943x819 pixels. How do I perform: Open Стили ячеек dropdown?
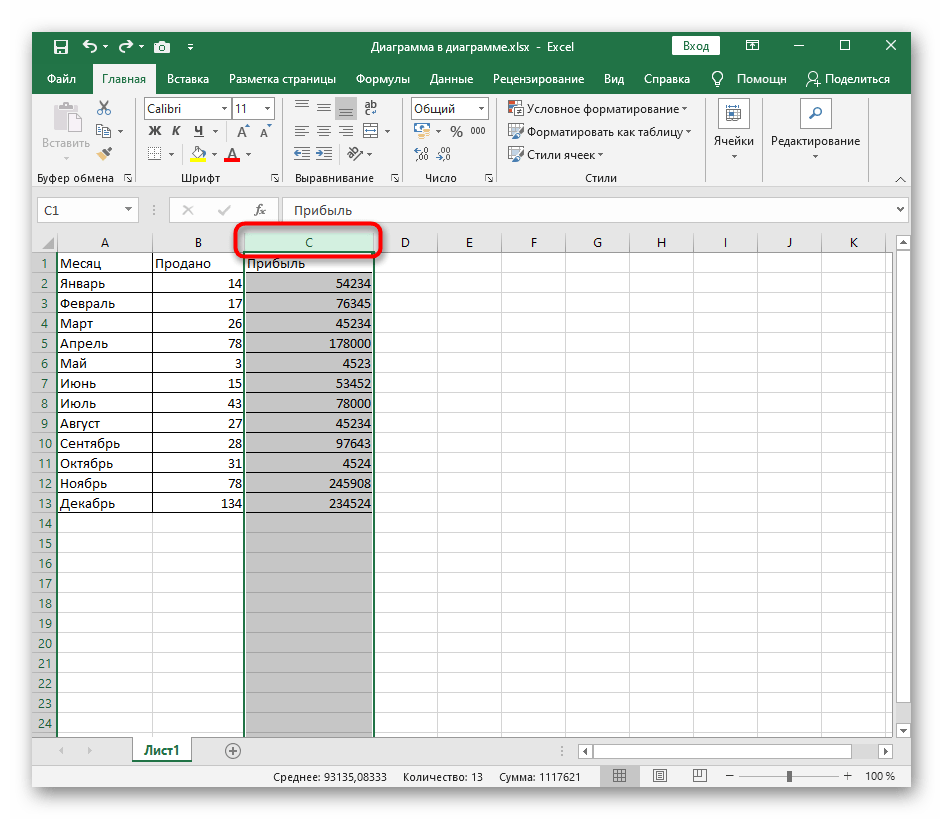point(556,155)
